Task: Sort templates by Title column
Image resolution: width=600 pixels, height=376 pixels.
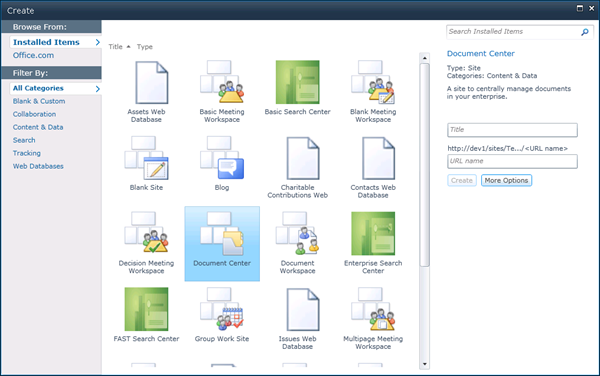Action: [x=115, y=47]
